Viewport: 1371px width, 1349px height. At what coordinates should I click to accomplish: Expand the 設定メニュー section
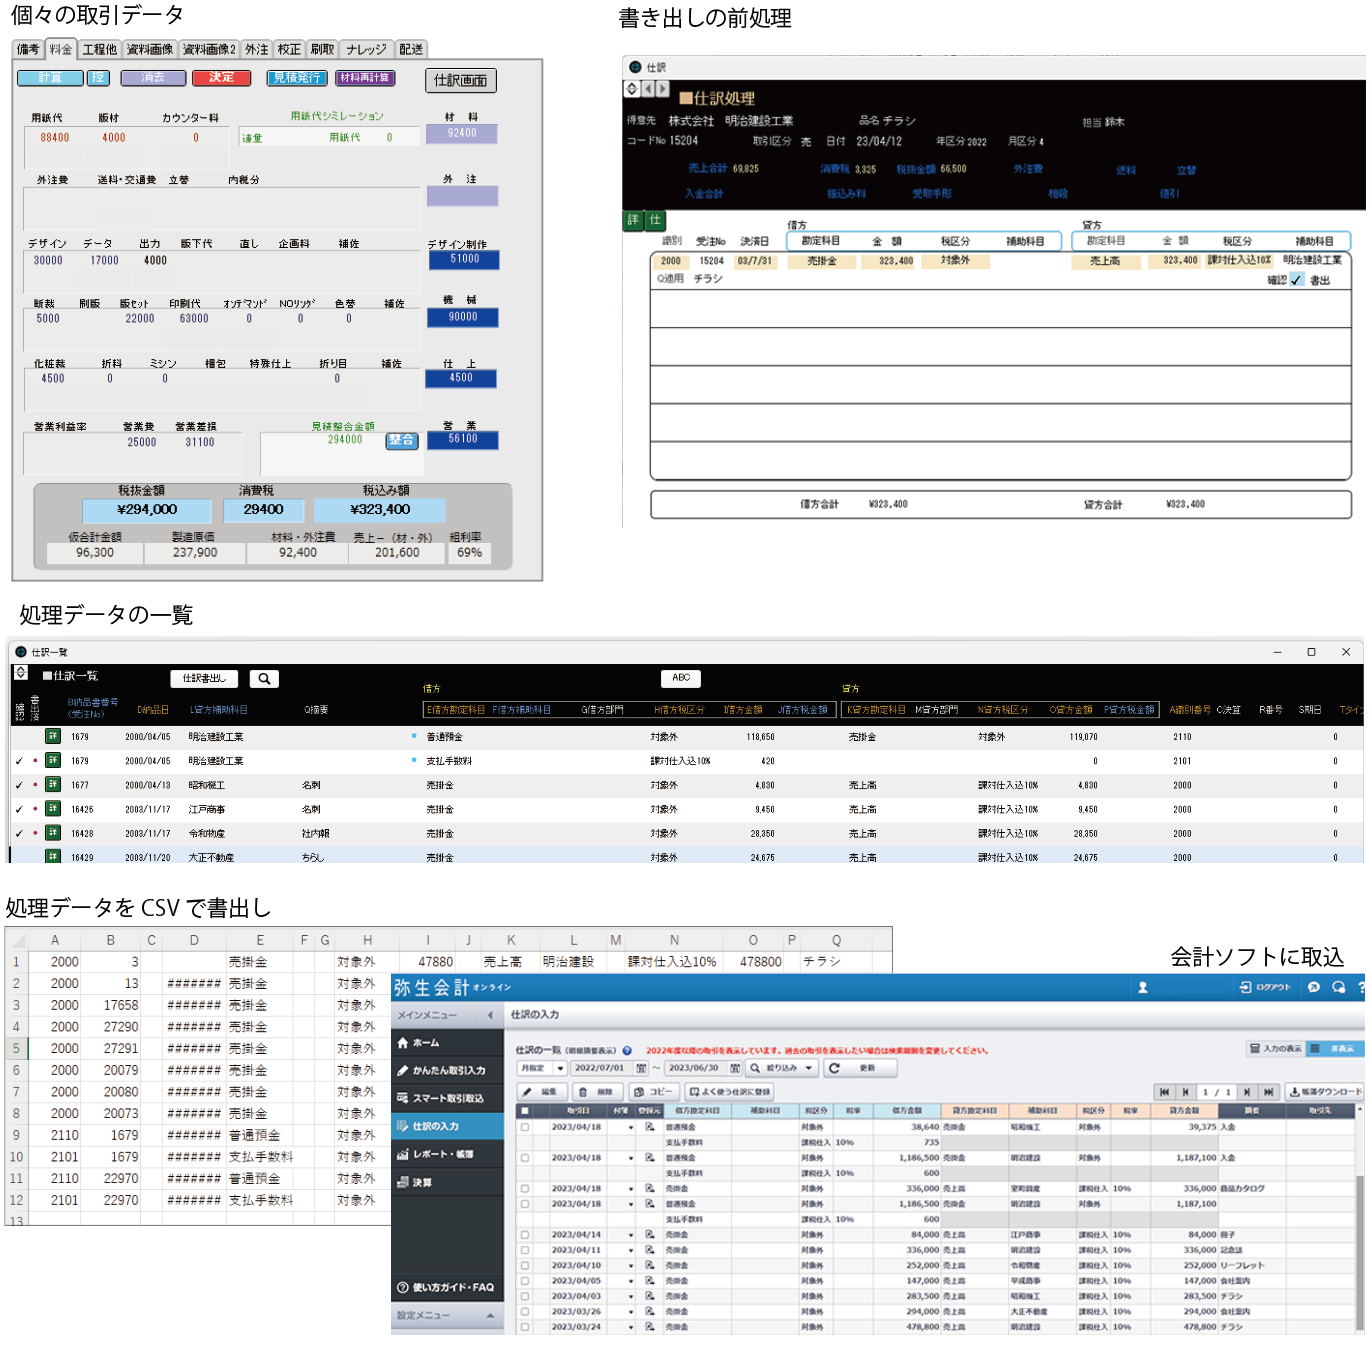click(447, 1316)
